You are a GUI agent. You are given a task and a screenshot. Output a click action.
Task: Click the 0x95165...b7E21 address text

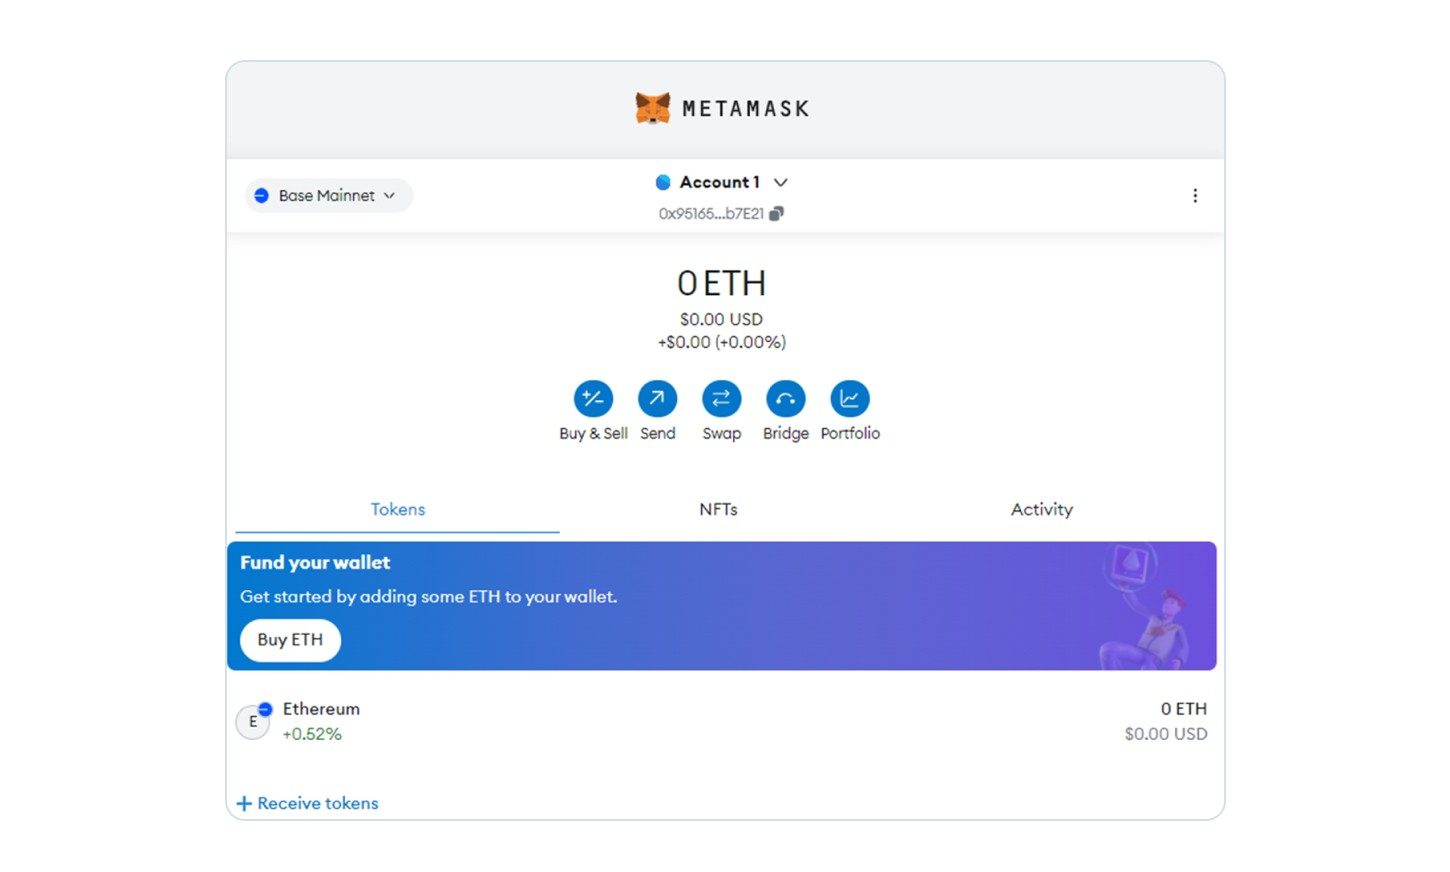pos(711,213)
